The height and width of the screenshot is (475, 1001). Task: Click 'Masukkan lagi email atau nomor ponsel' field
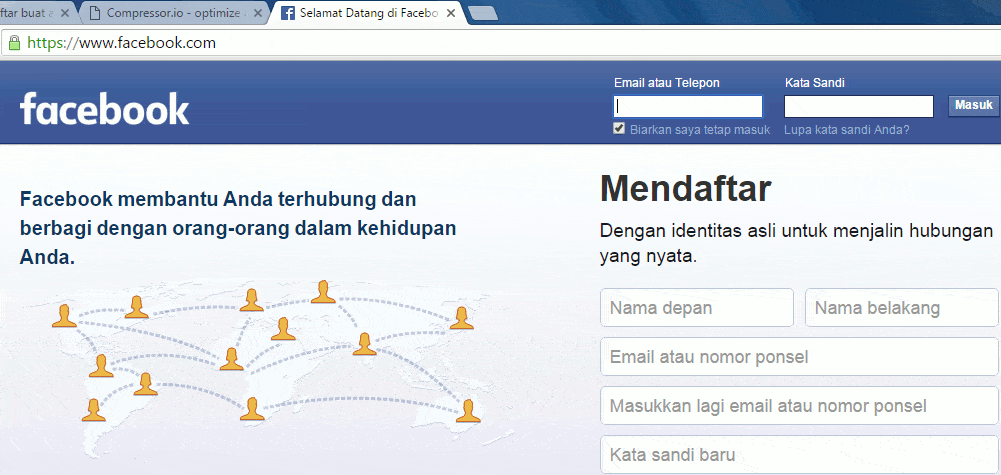pos(799,405)
